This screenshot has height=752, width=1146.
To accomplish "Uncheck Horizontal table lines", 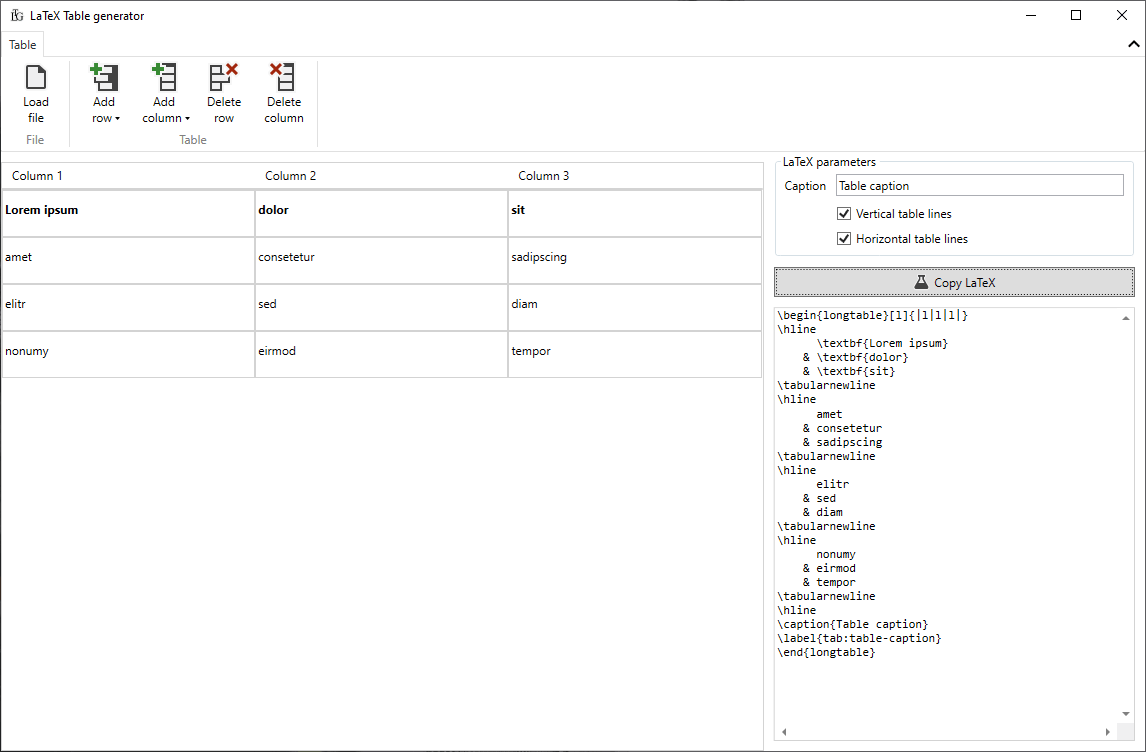I will coord(844,238).
